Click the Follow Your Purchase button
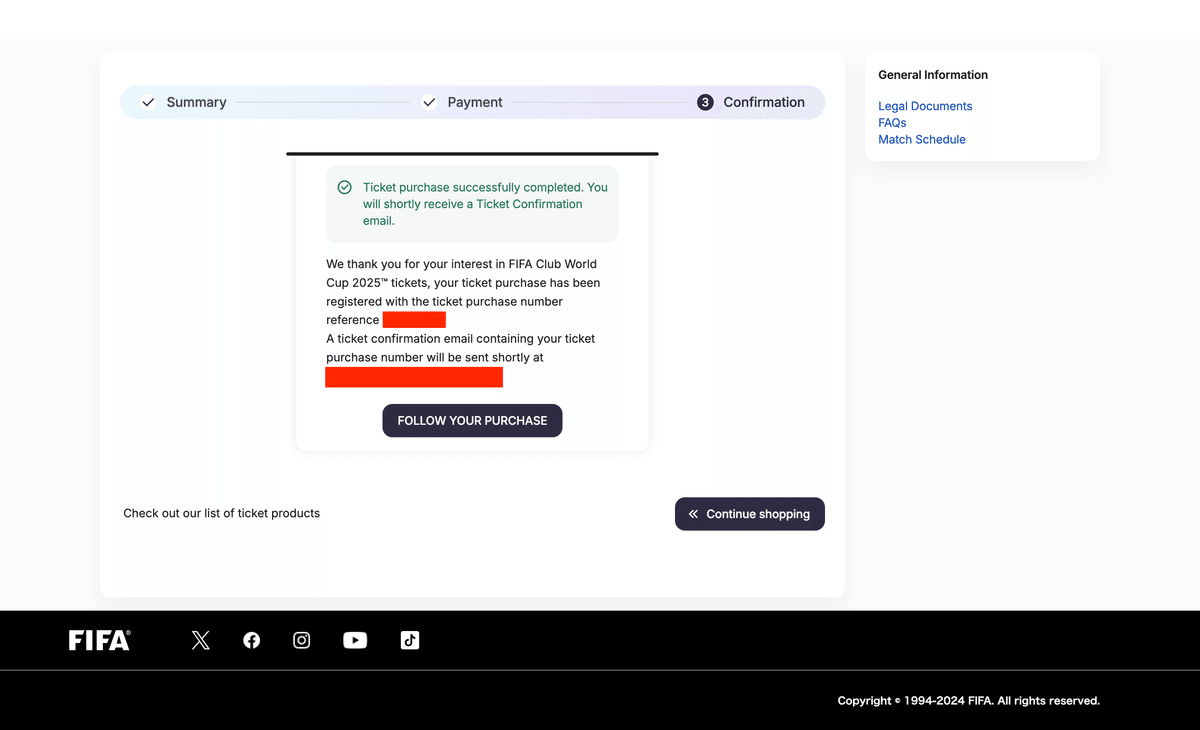 (472, 421)
